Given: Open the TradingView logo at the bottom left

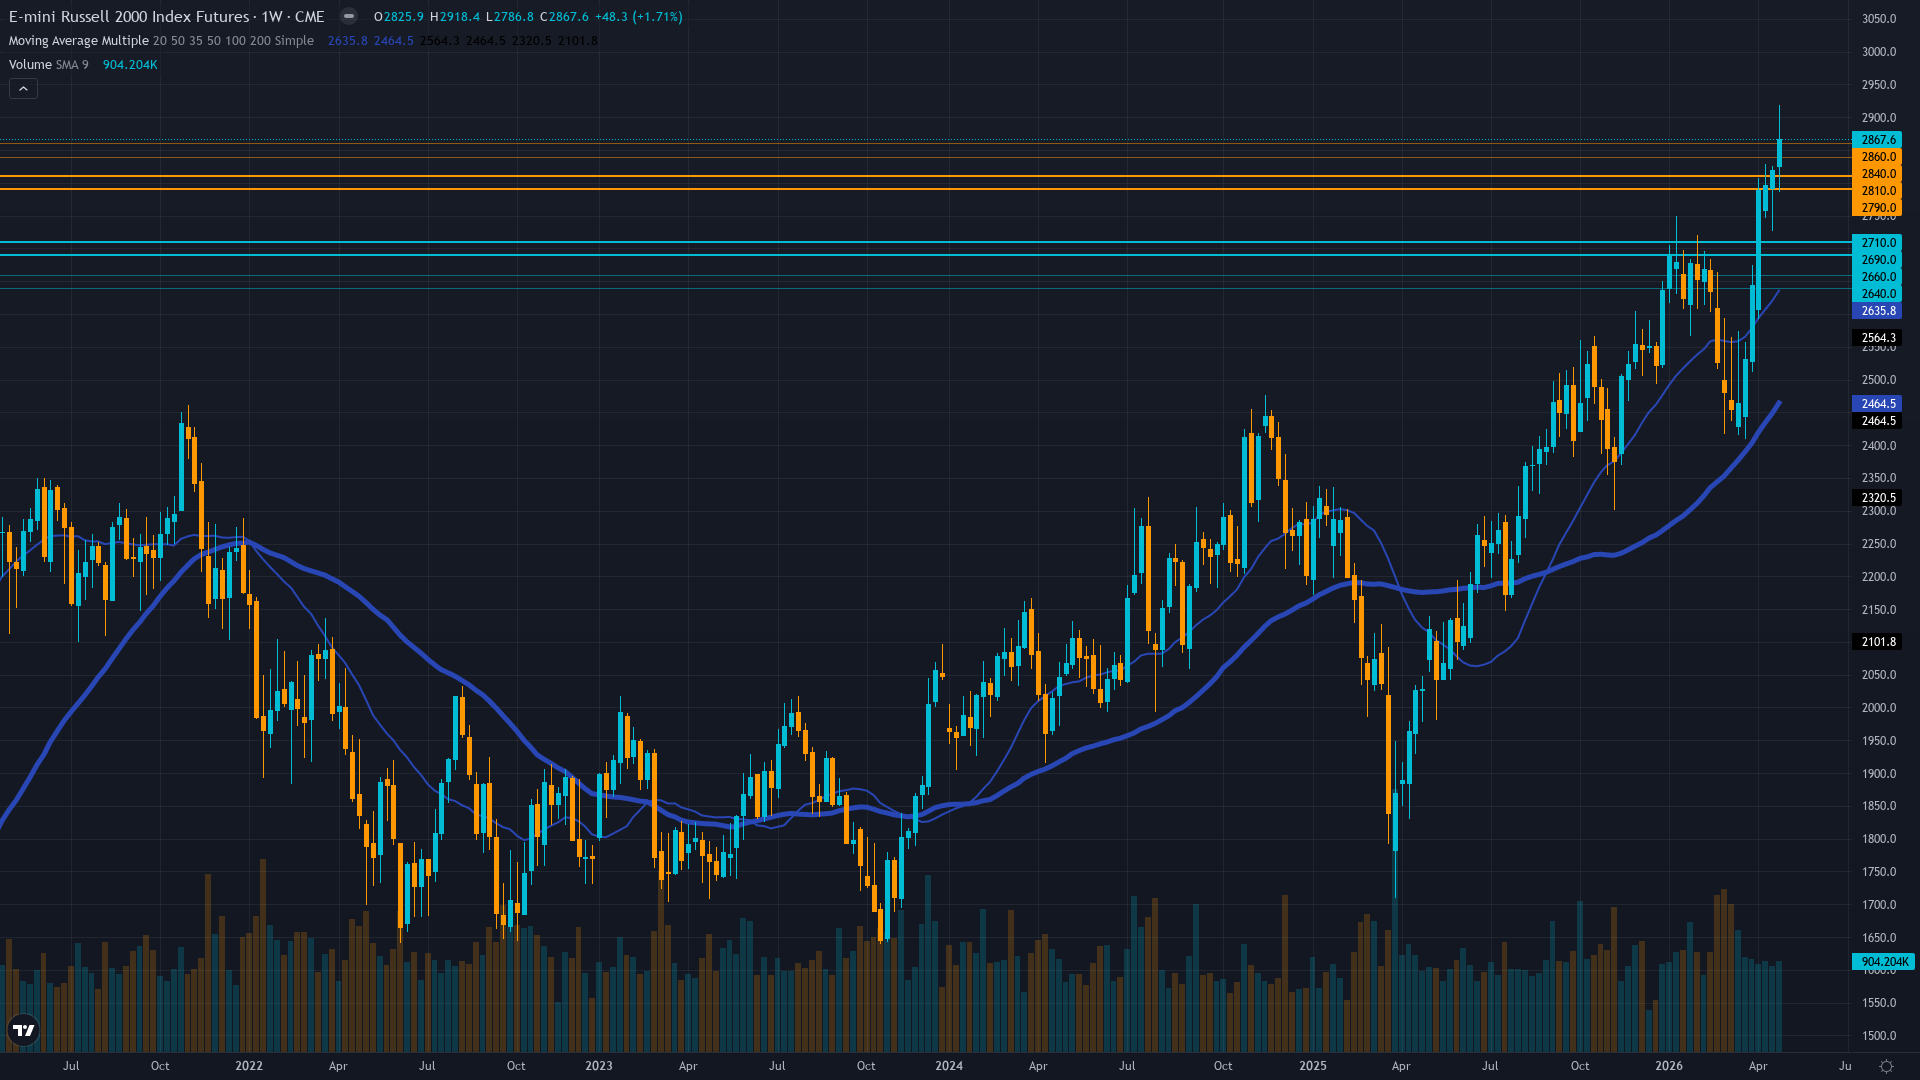Looking at the screenshot, I should coord(24,1030).
